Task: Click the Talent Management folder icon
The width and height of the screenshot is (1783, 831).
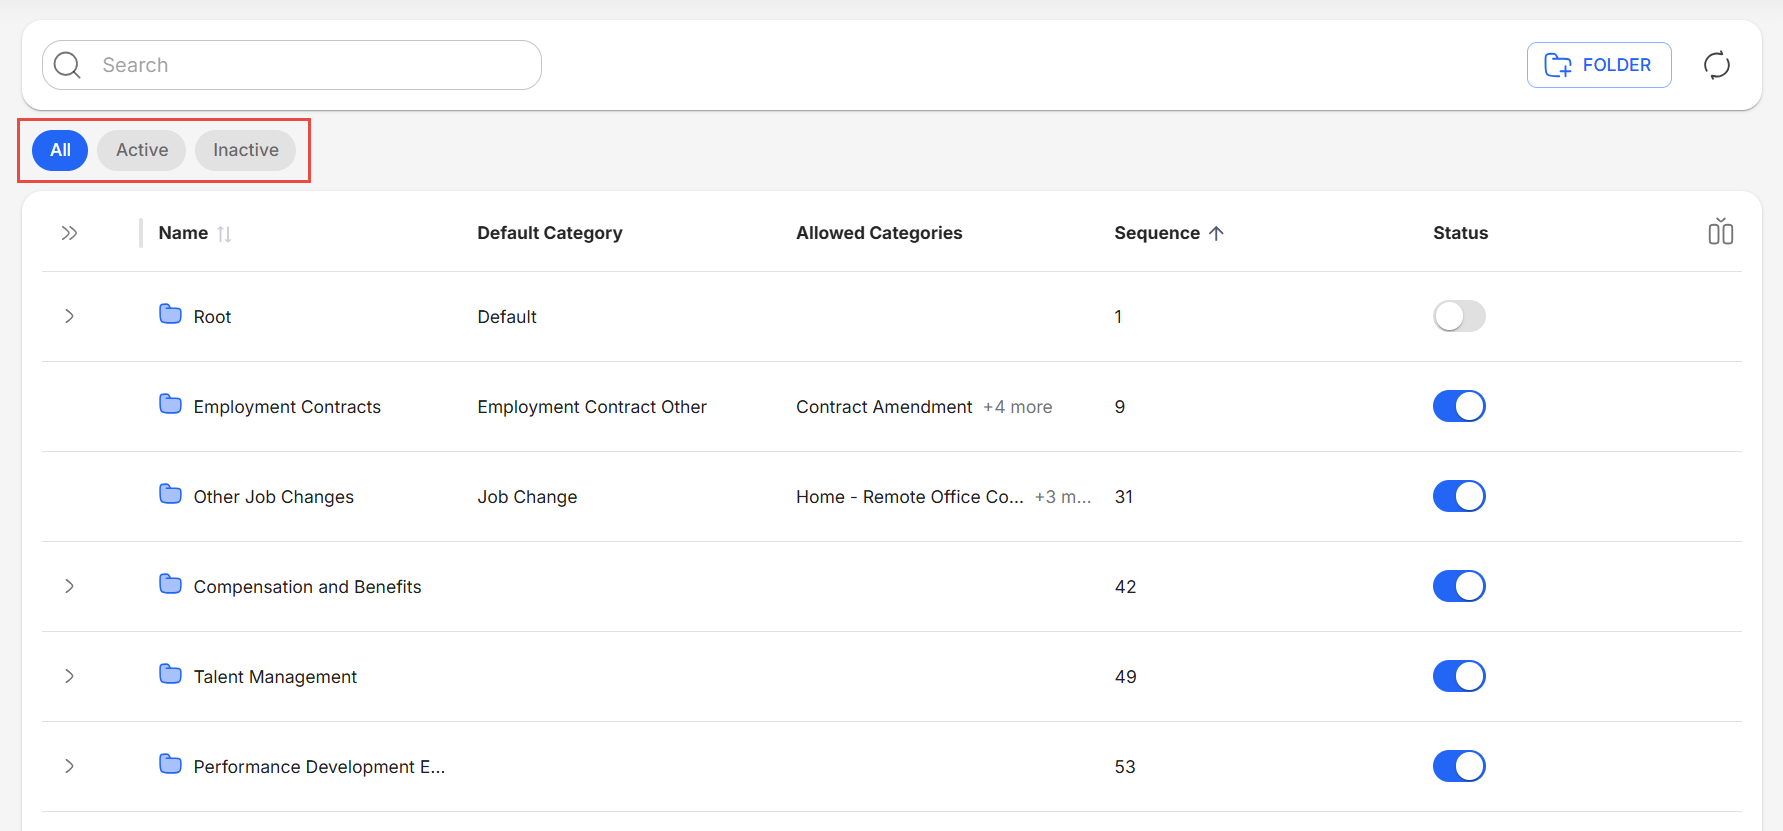Action: click(170, 675)
